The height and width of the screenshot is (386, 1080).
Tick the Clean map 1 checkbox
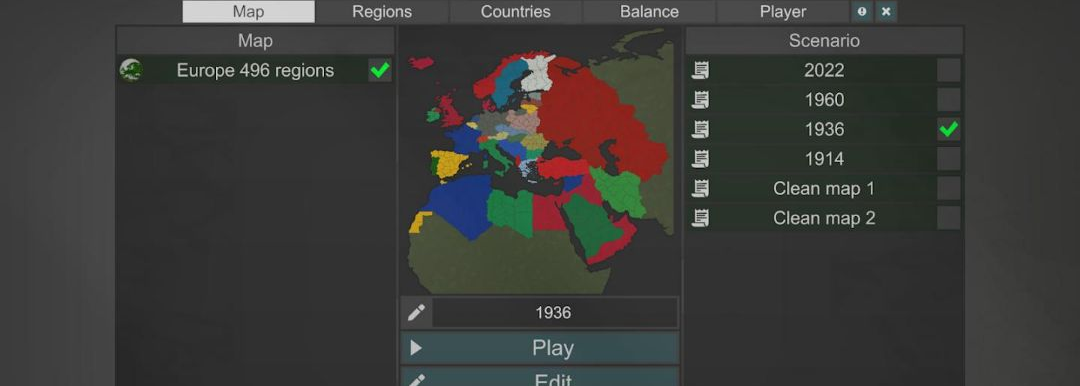pyautogui.click(x=948, y=189)
